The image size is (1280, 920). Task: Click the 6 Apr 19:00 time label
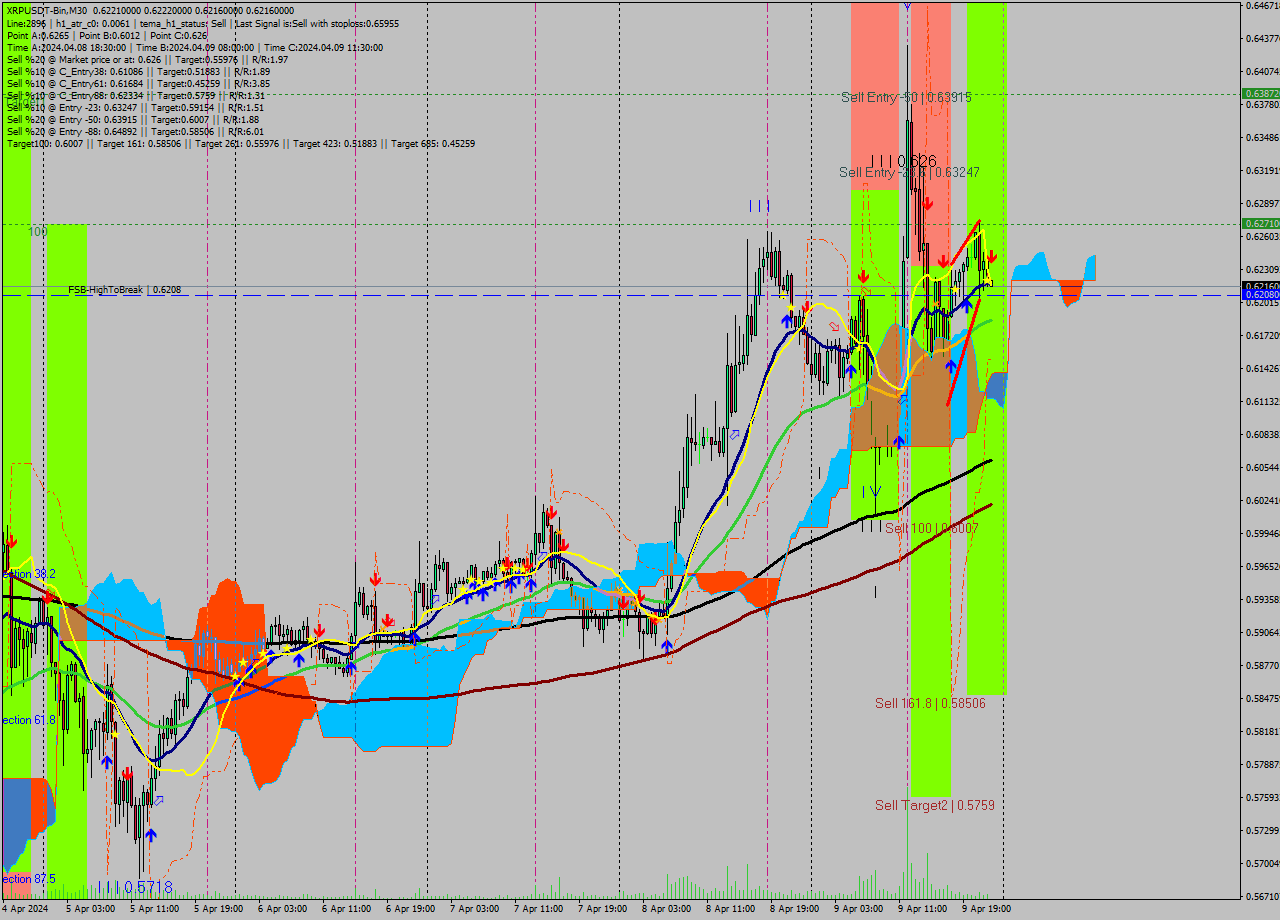(410, 909)
